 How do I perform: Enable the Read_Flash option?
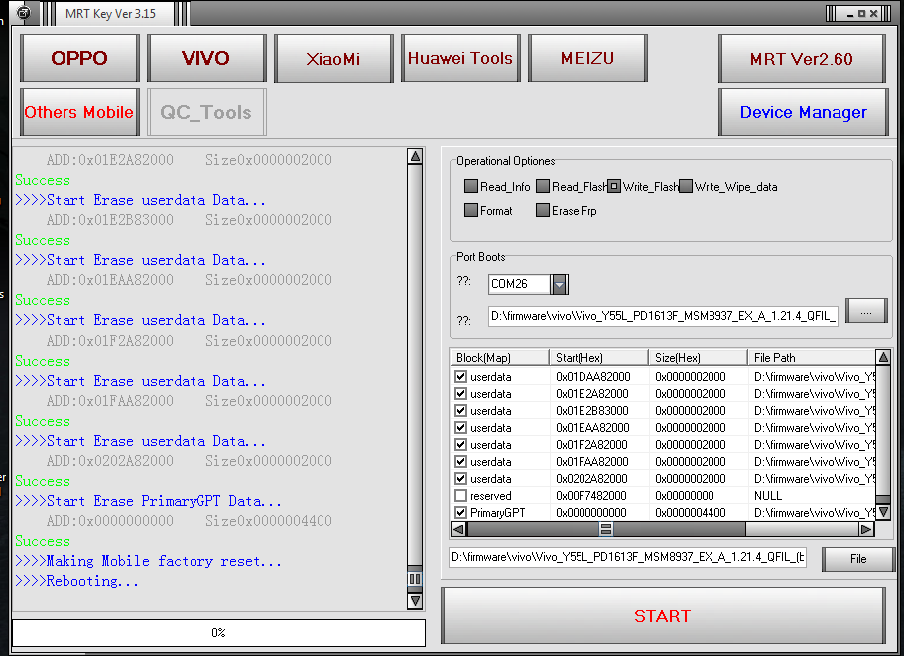pyautogui.click(x=543, y=186)
